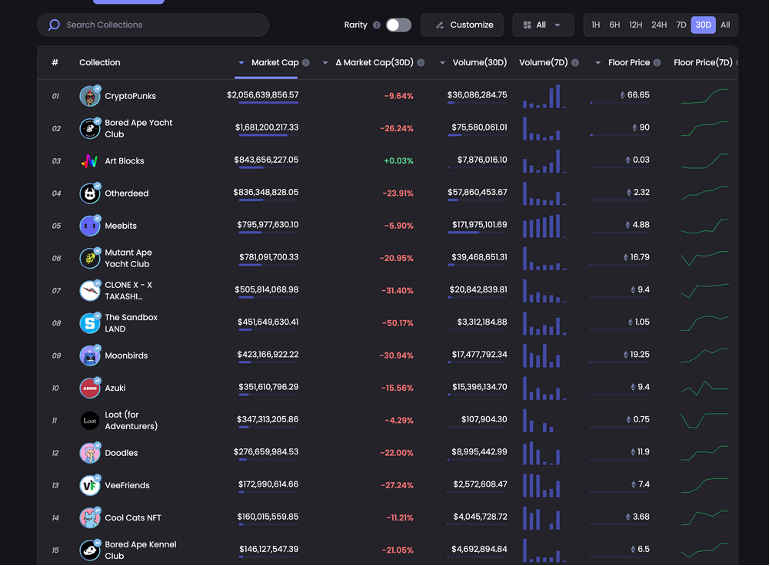Click the Collection column header

100,62
